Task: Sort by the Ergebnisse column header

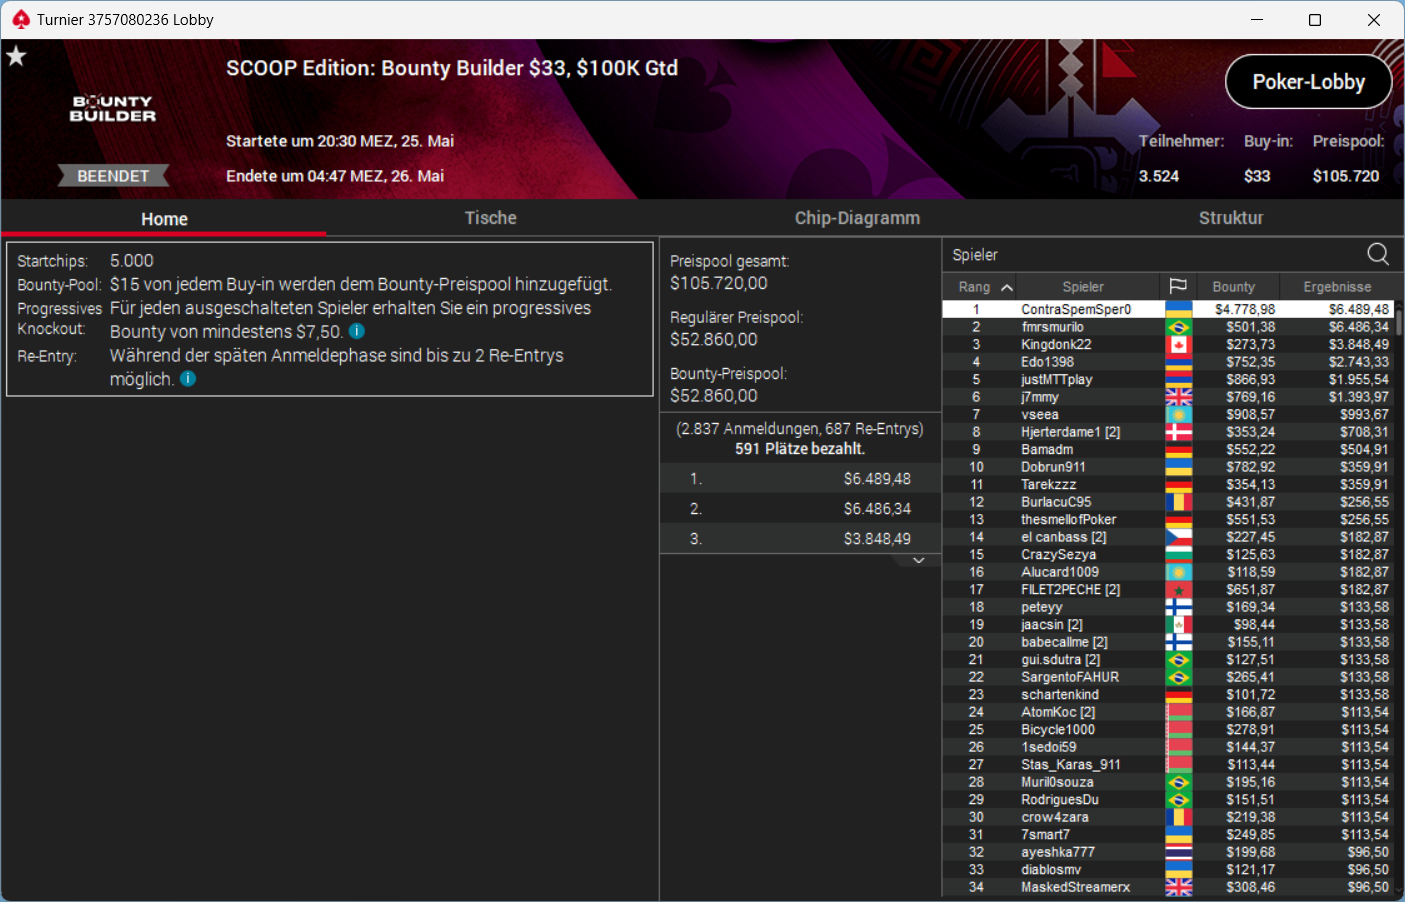Action: pyautogui.click(x=1337, y=287)
